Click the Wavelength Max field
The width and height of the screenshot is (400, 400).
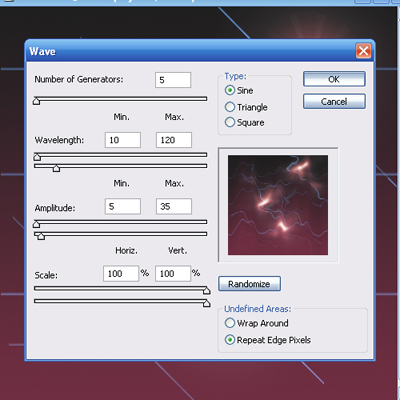pos(174,140)
